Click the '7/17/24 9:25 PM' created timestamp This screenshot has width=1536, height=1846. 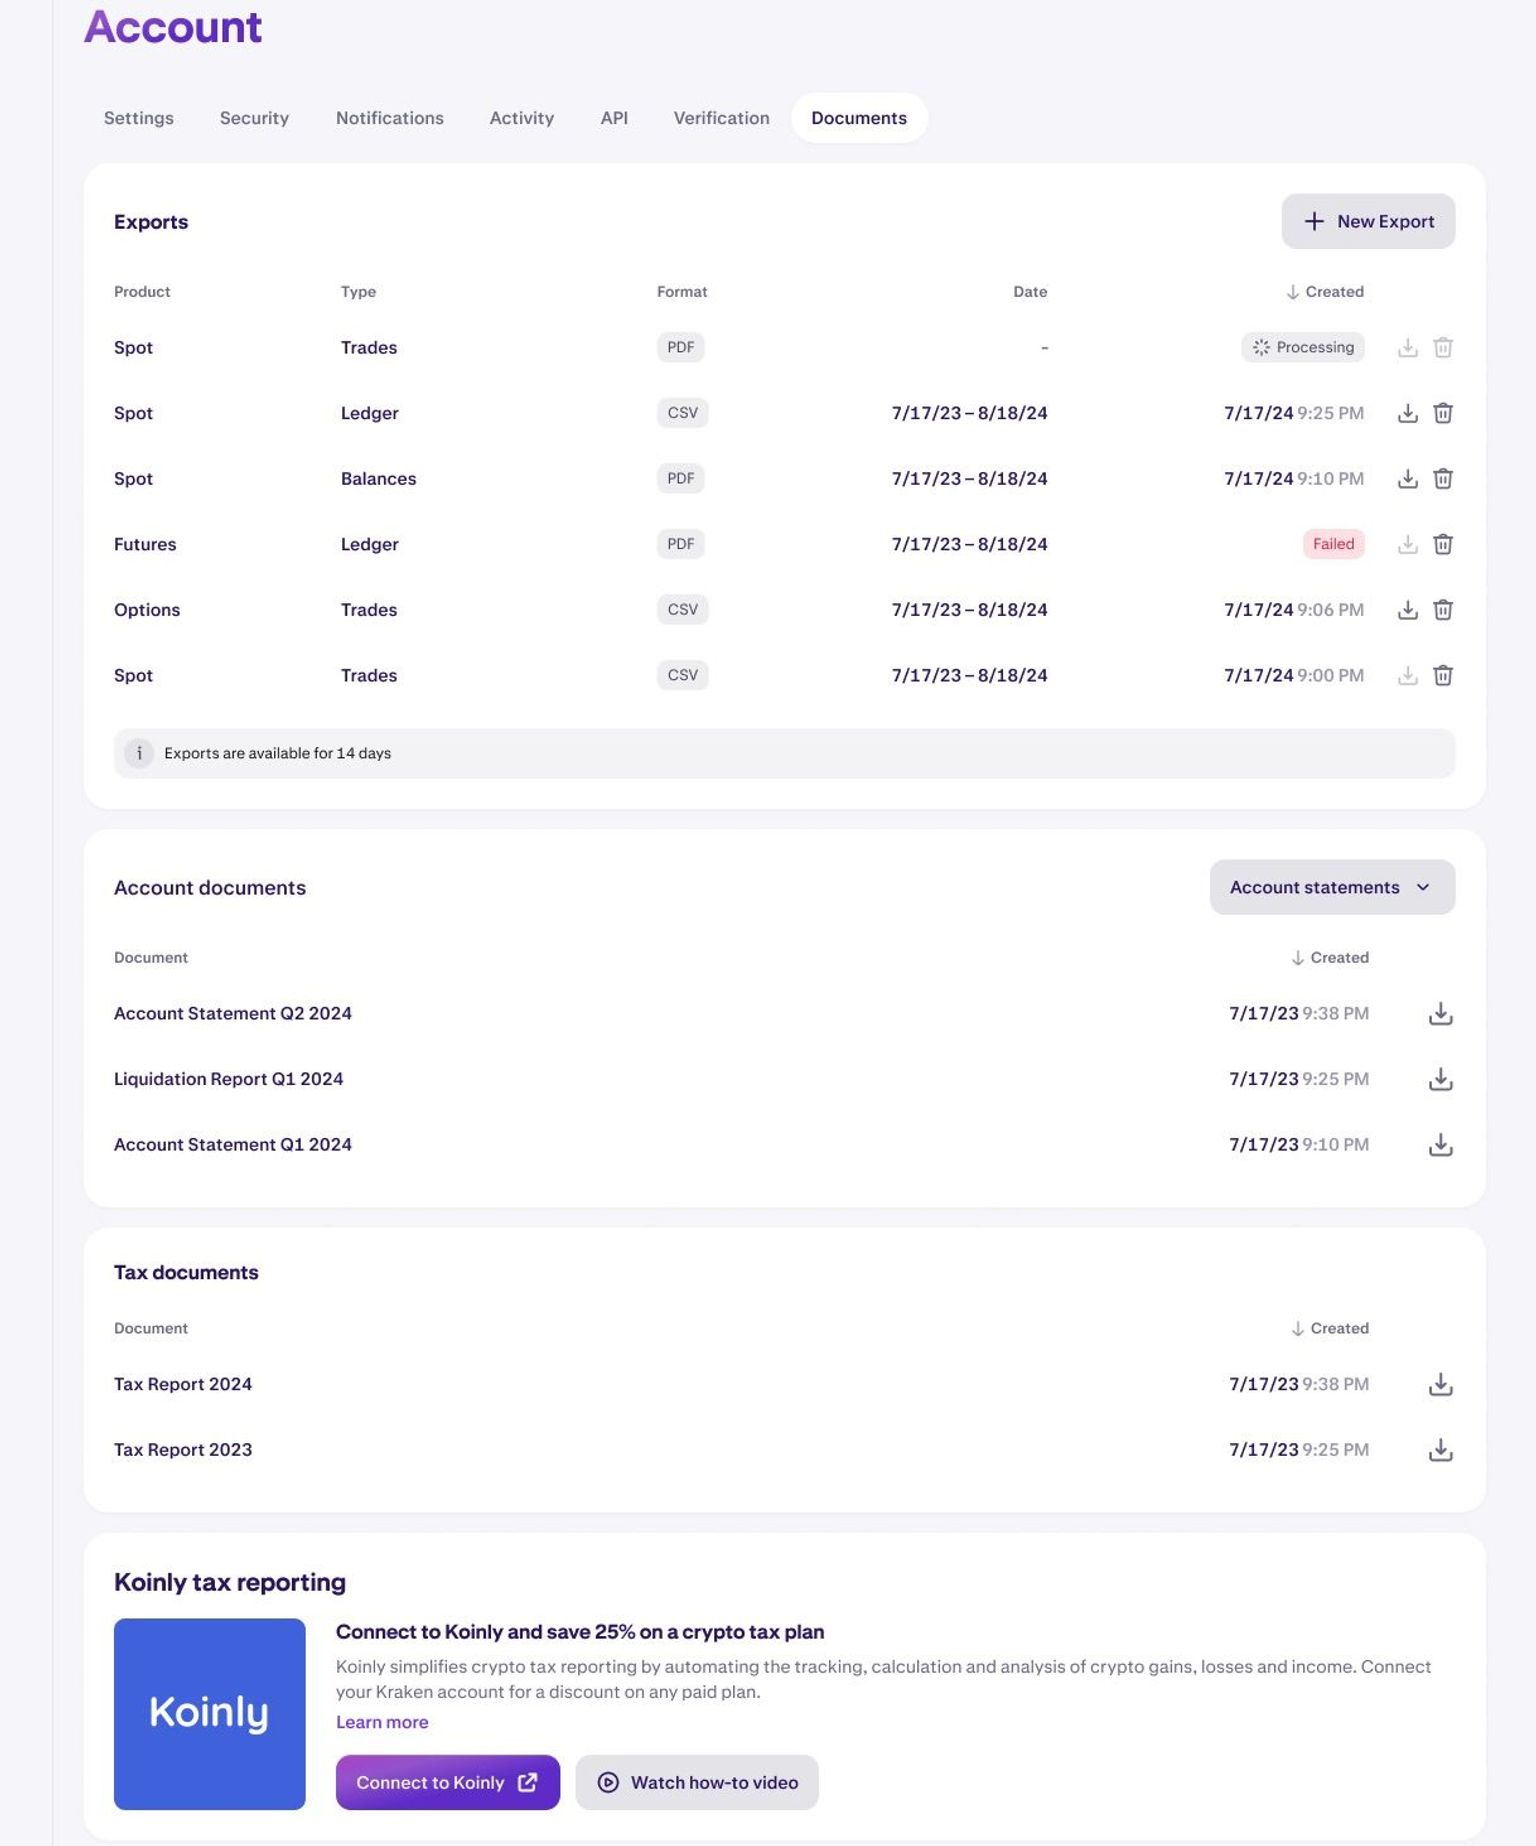click(1294, 413)
